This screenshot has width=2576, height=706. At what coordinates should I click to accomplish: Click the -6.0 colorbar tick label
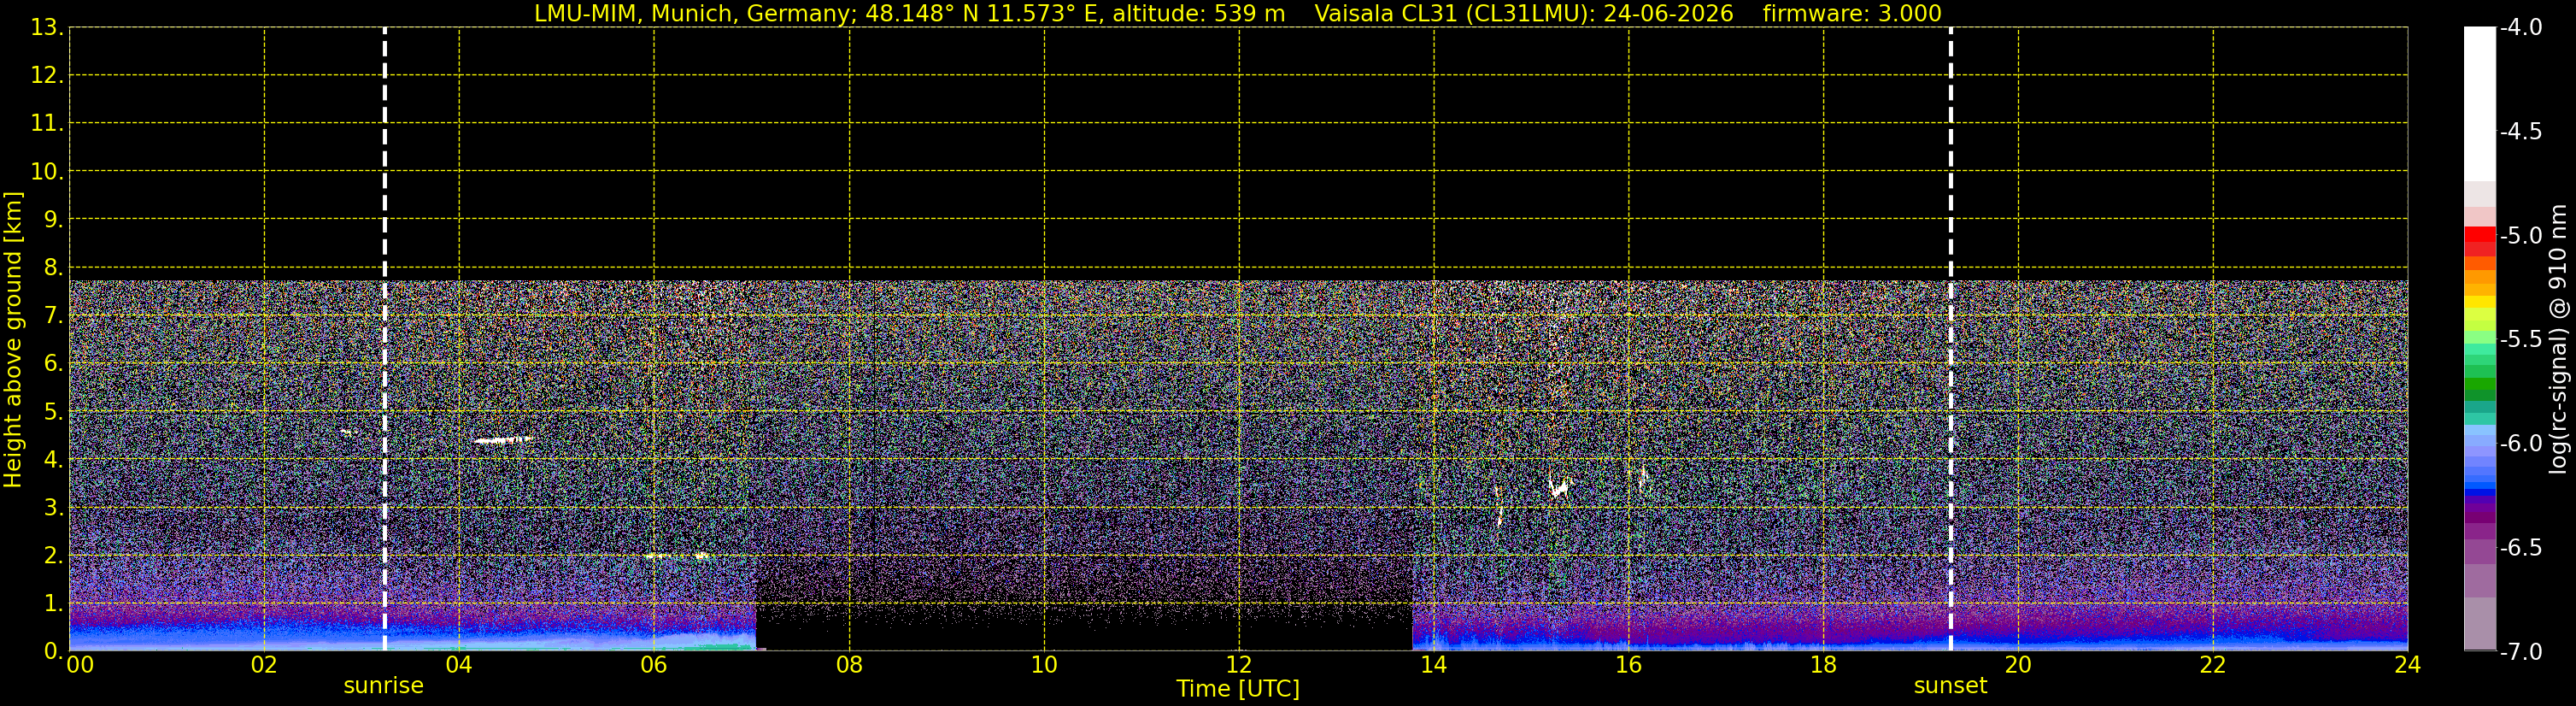2521,443
